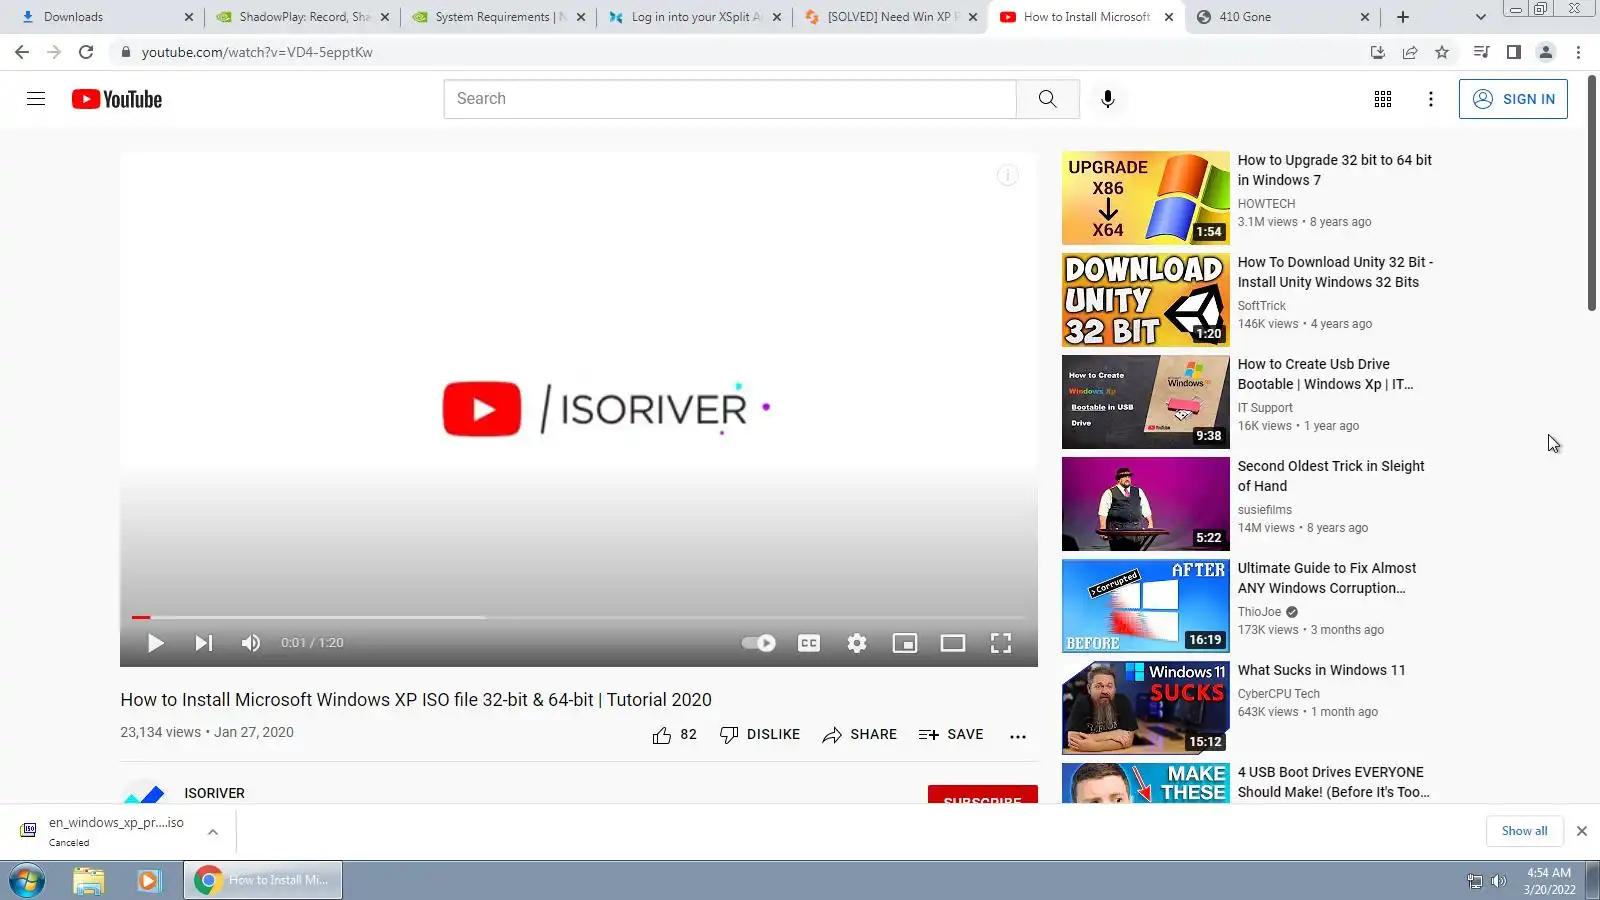
Task: Switch to the System Requirements tab
Action: point(498,17)
